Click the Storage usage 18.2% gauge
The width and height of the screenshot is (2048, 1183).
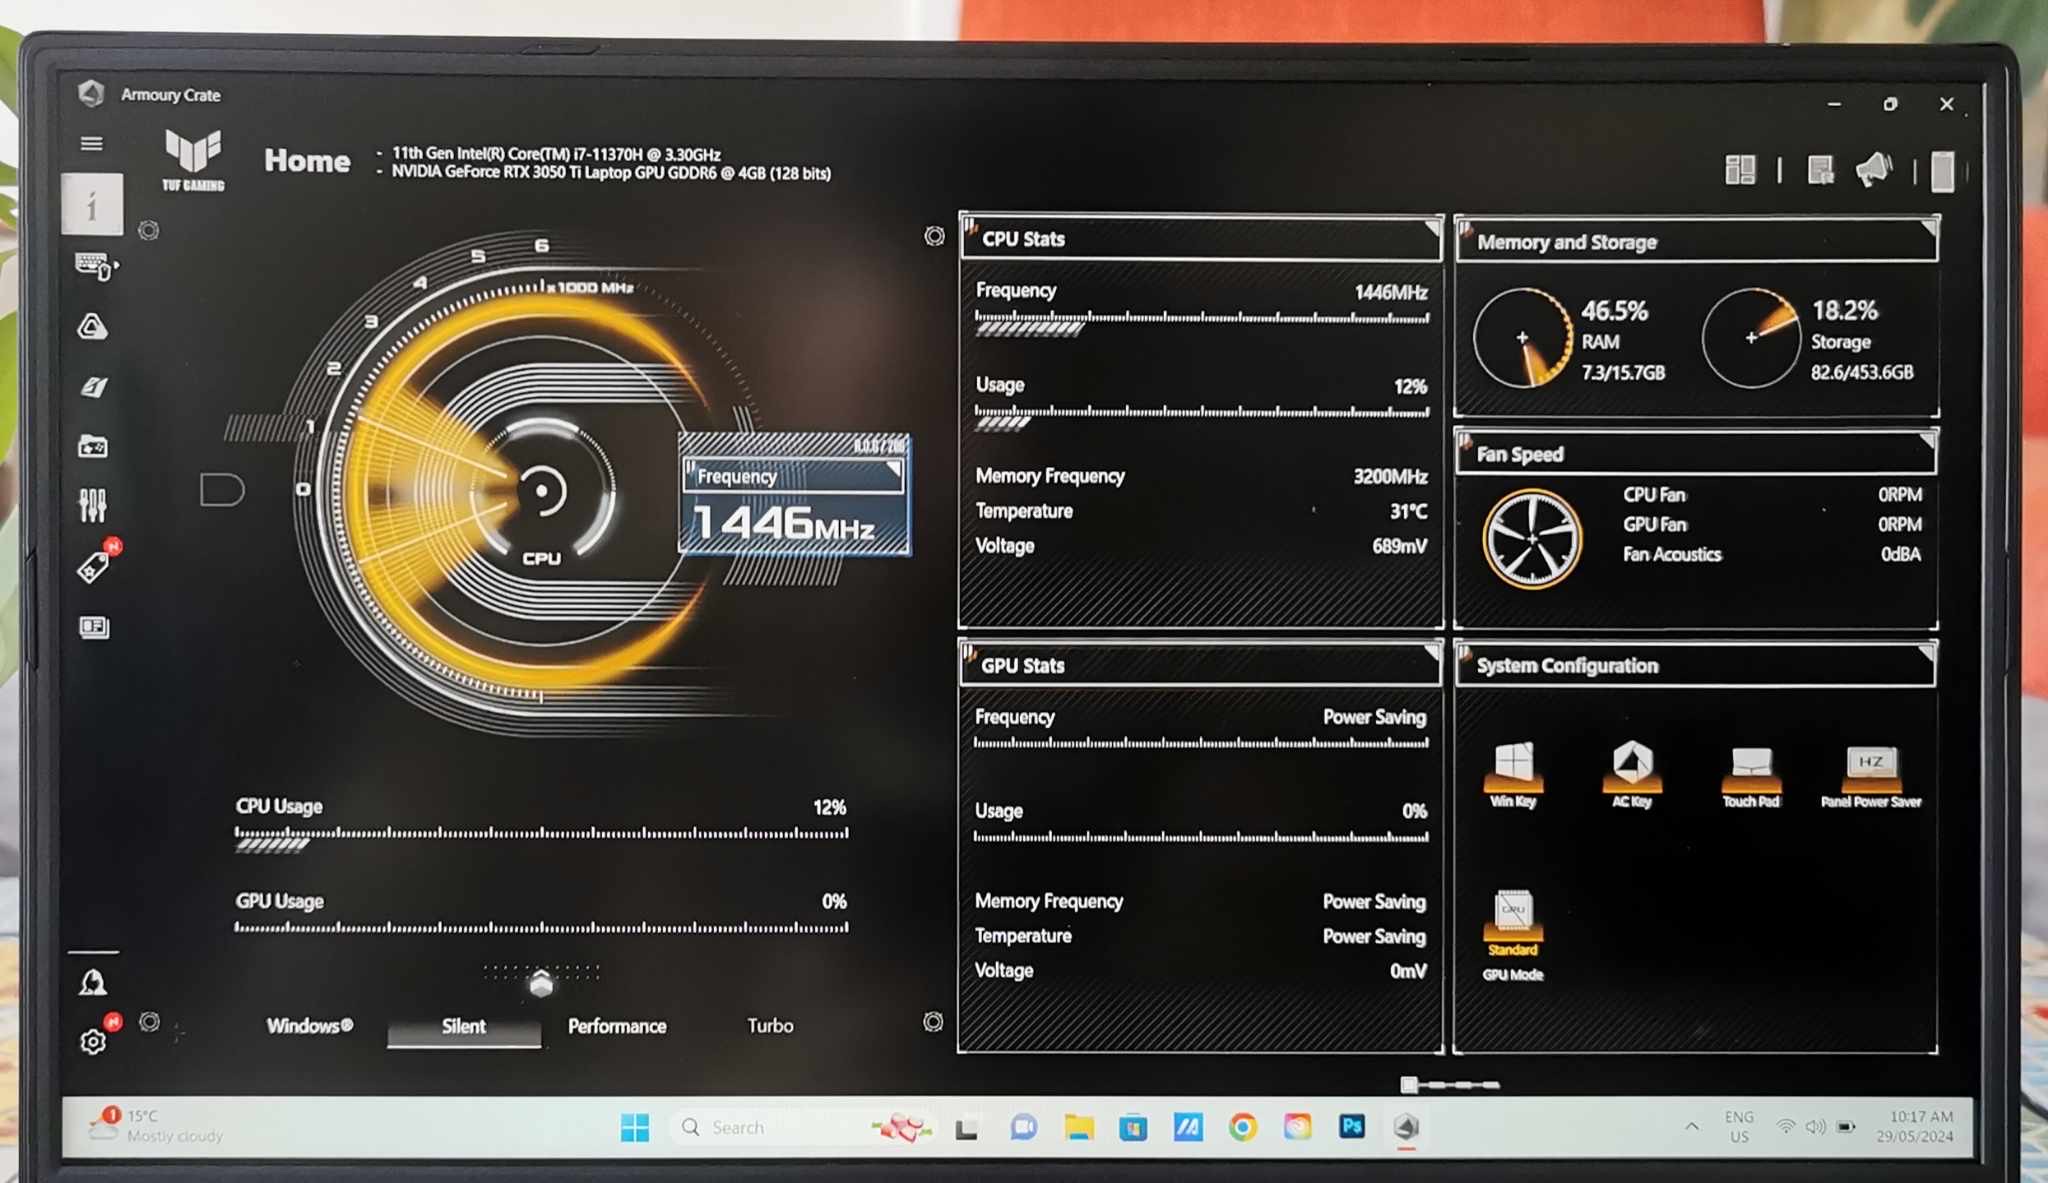(1751, 338)
